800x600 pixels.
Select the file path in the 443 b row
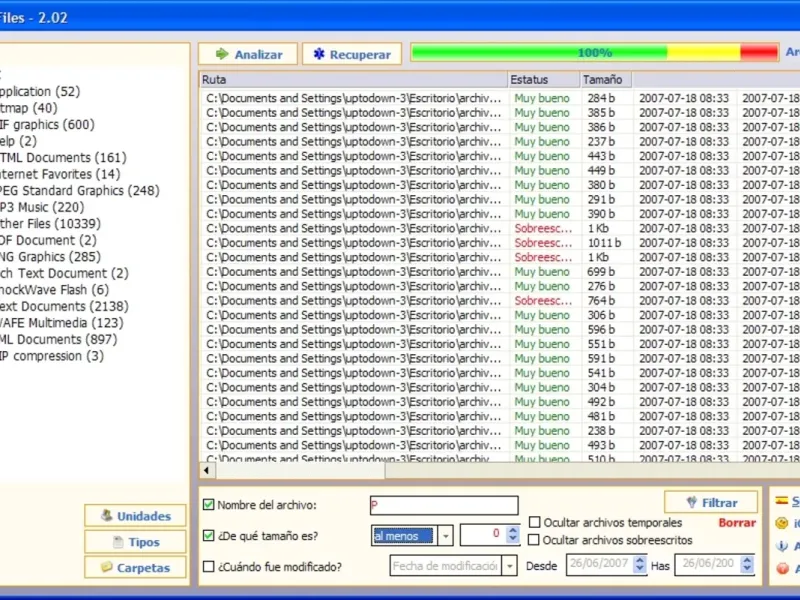(354, 156)
